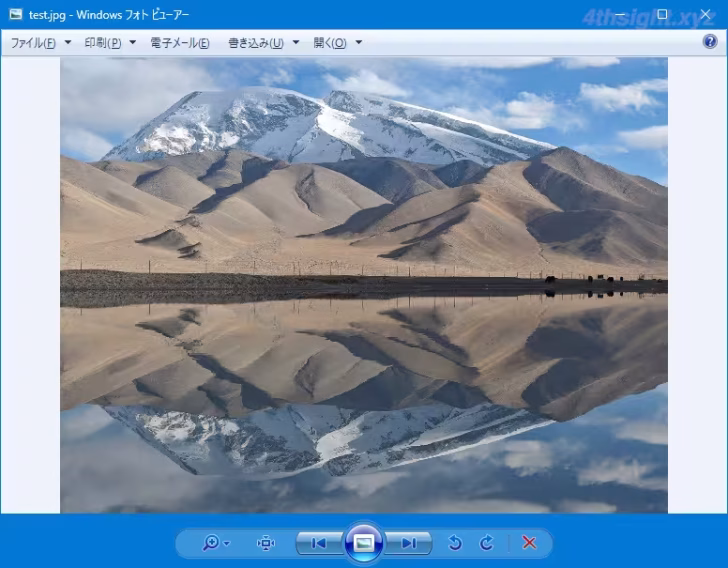The height and width of the screenshot is (568, 728).
Task: Click the displayed mountain photo
Action: [x=364, y=285]
